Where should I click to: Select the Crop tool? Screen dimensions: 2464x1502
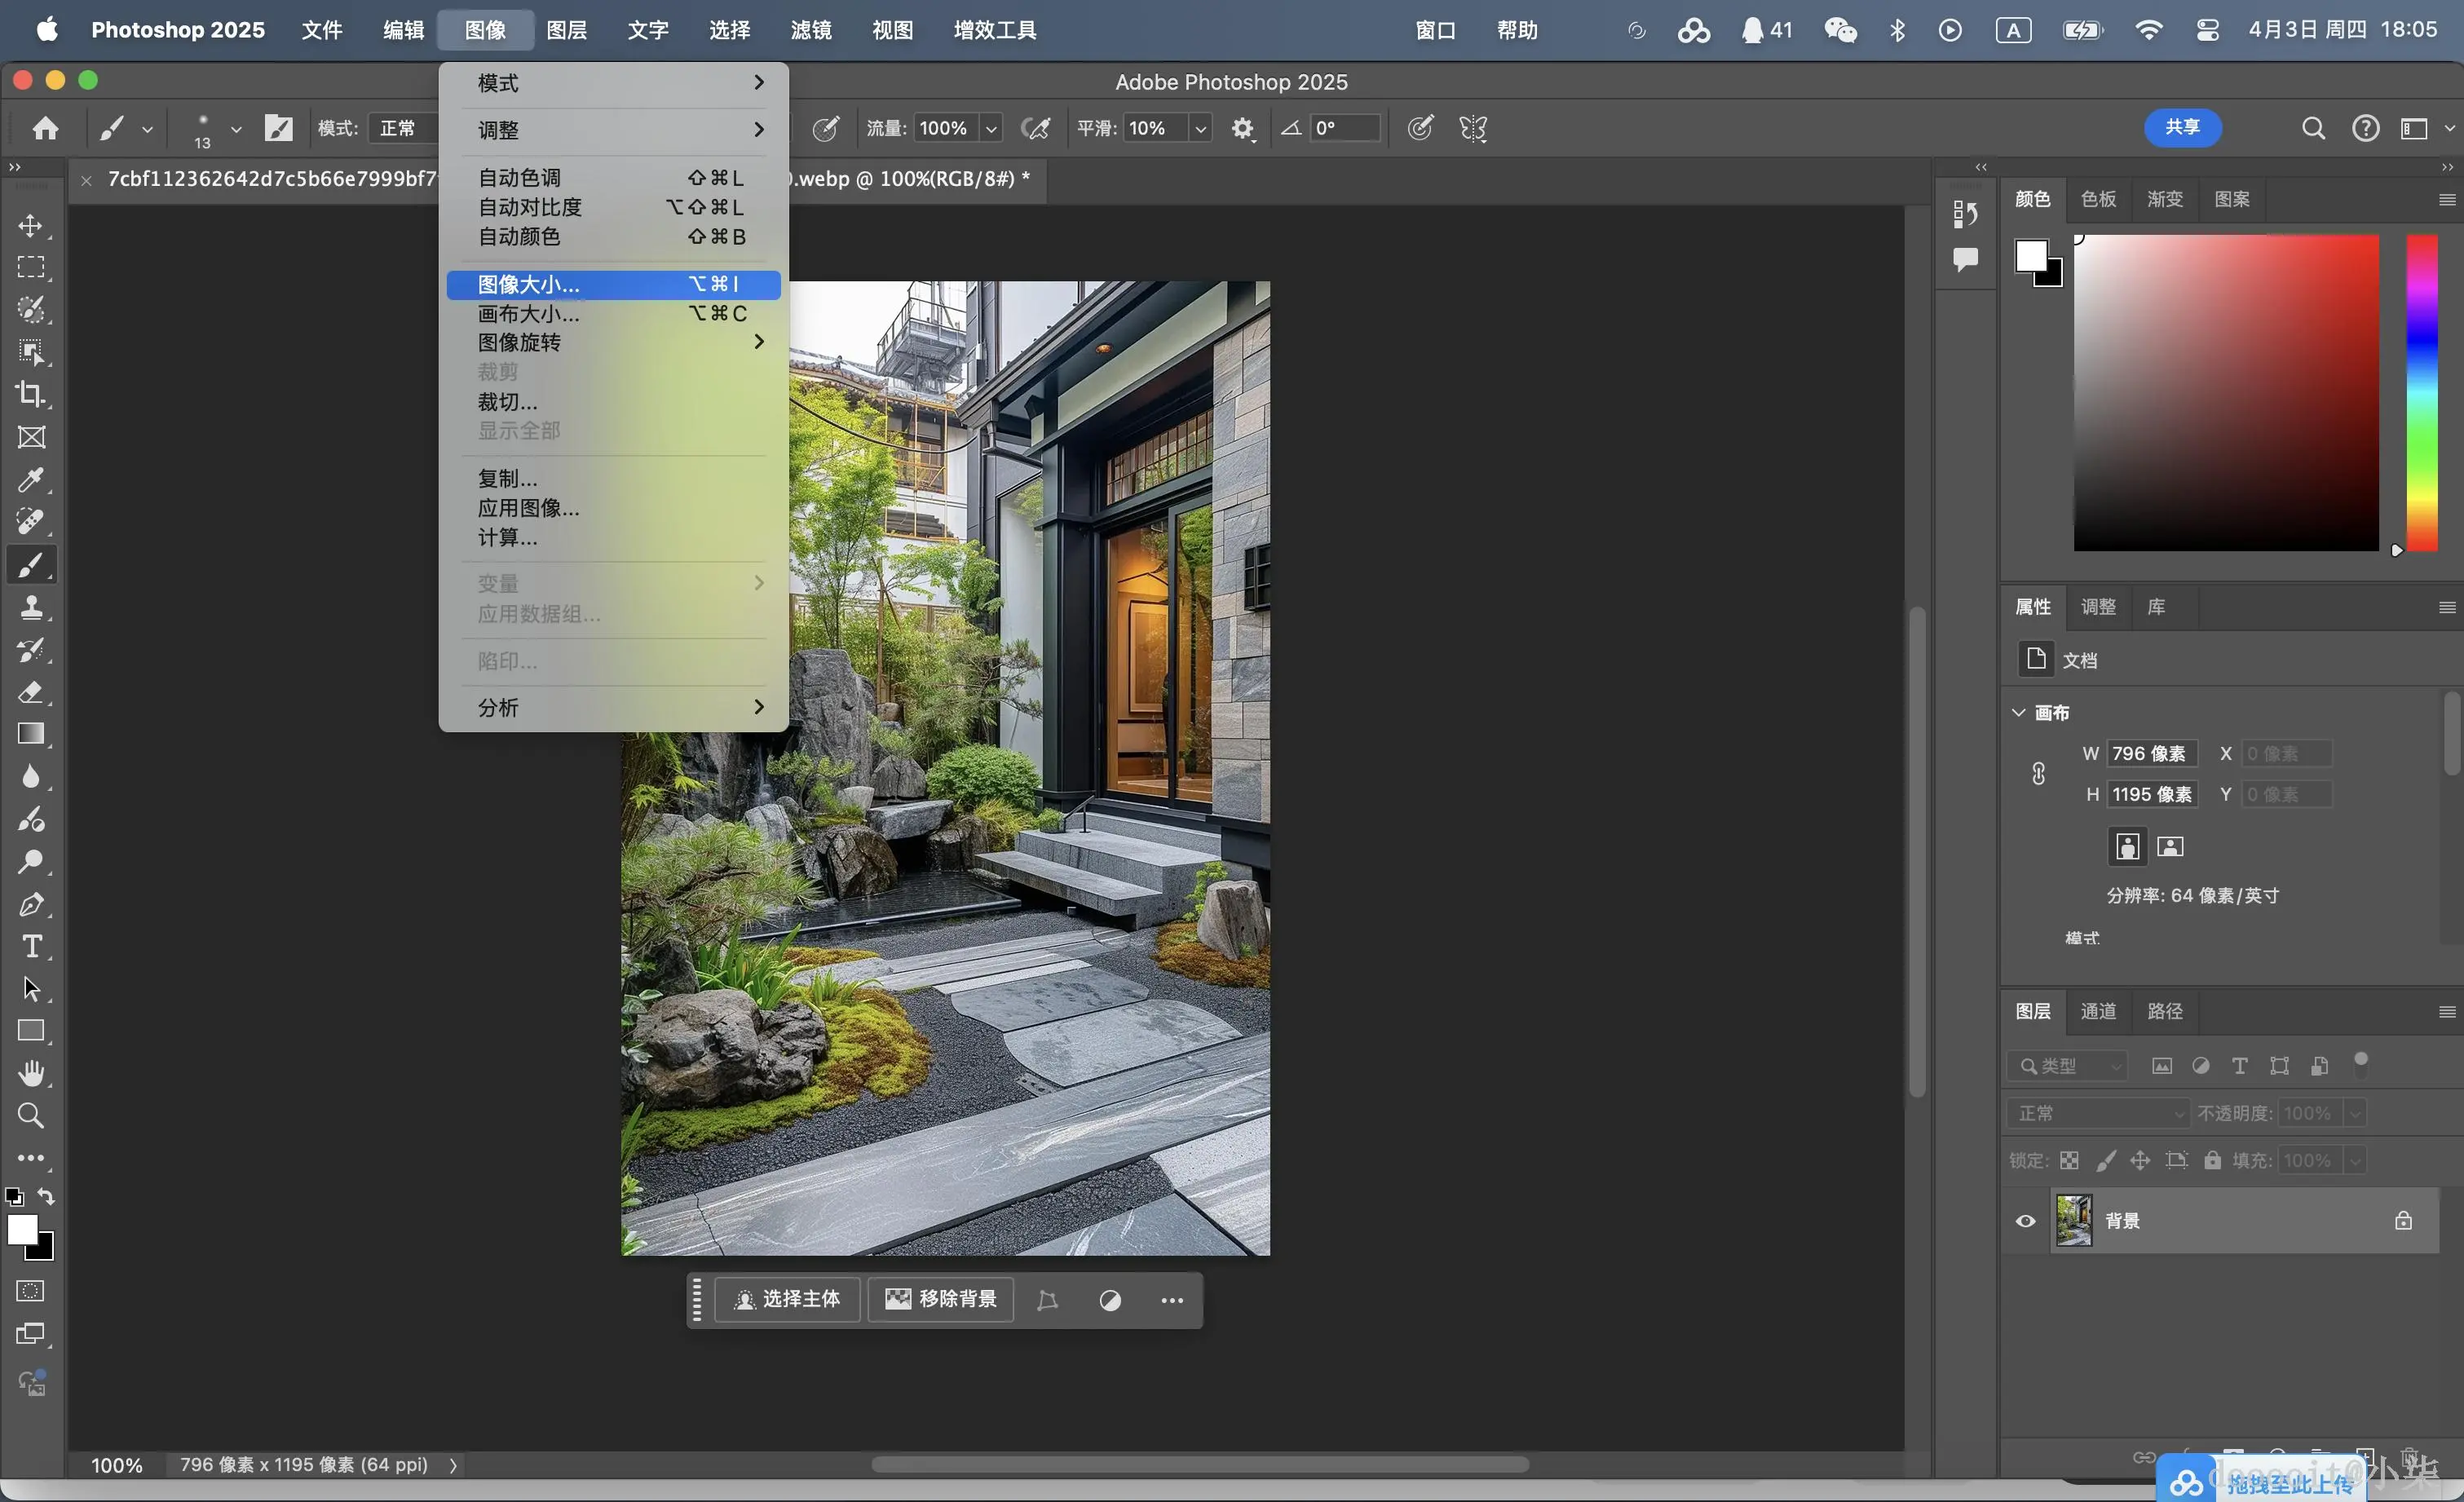tap(31, 394)
